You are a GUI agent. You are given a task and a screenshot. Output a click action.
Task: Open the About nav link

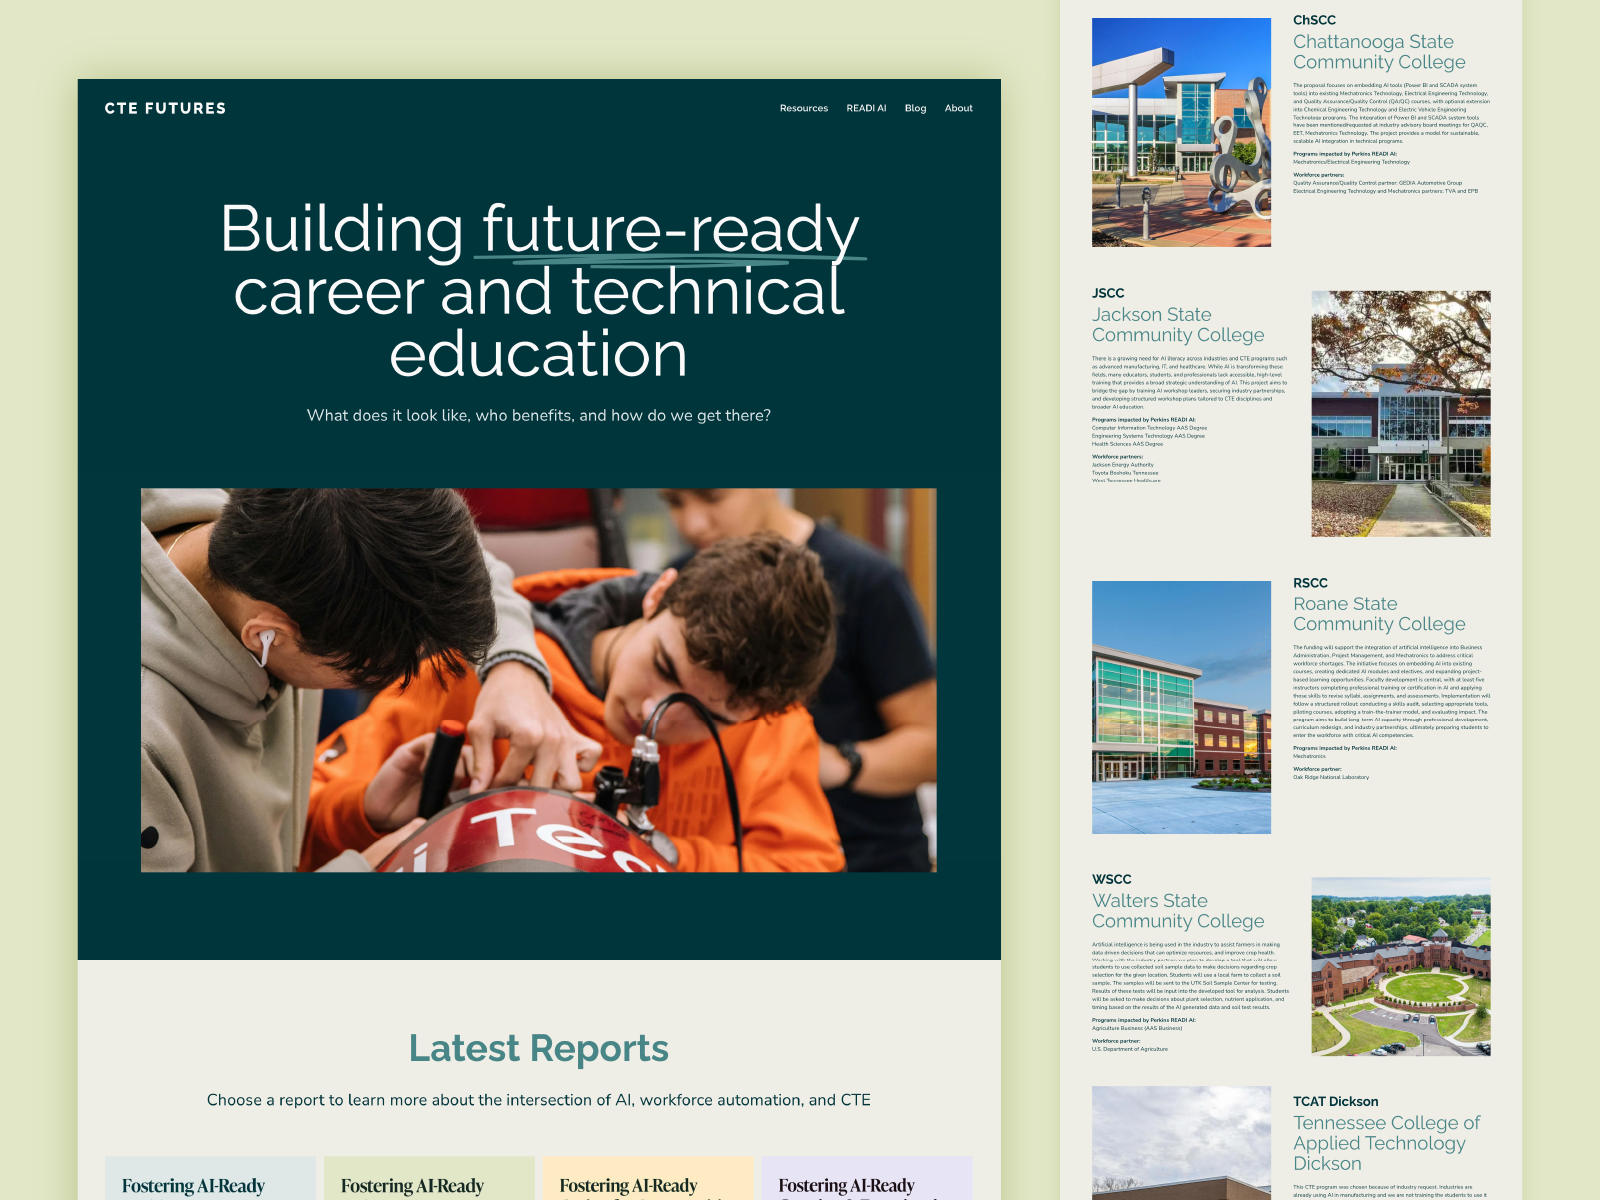(958, 108)
